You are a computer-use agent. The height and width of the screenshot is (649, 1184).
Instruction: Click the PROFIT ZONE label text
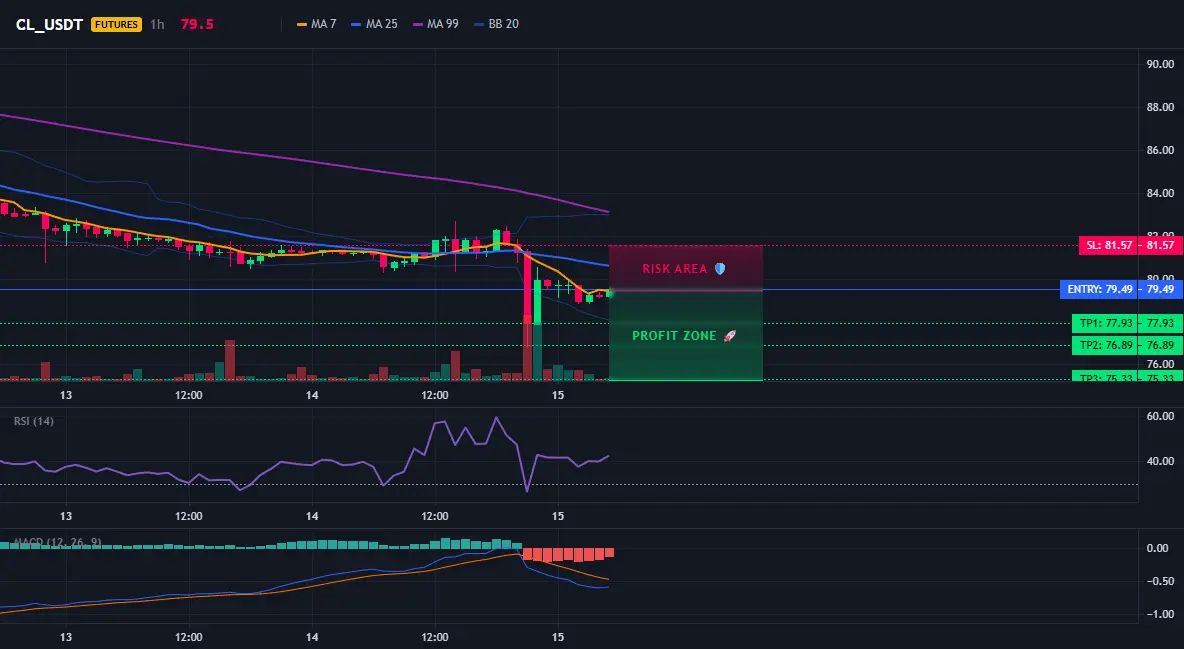click(x=674, y=335)
